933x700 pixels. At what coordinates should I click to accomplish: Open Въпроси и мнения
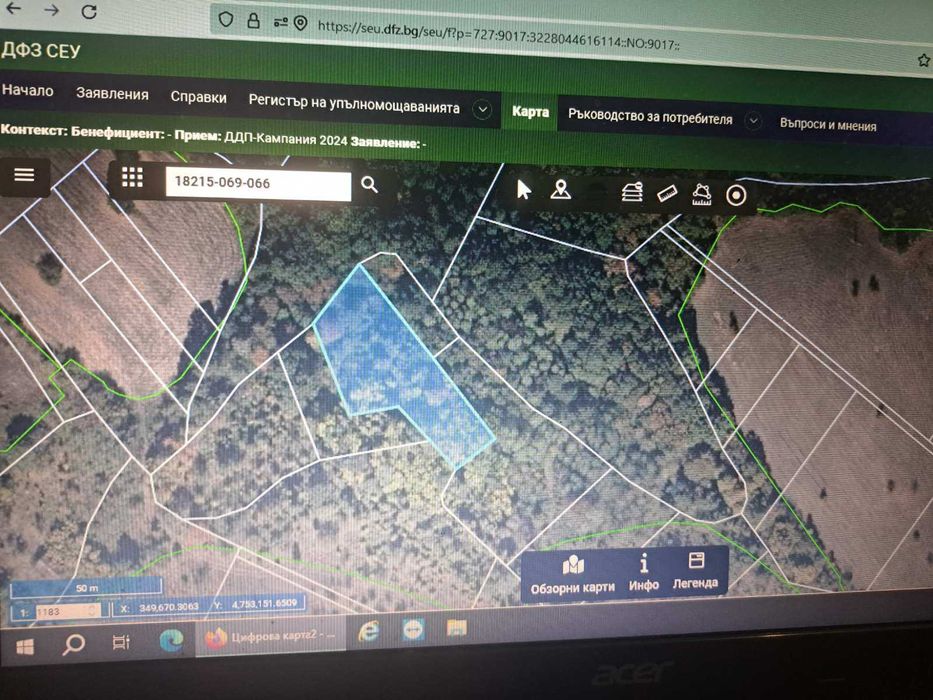click(x=828, y=125)
